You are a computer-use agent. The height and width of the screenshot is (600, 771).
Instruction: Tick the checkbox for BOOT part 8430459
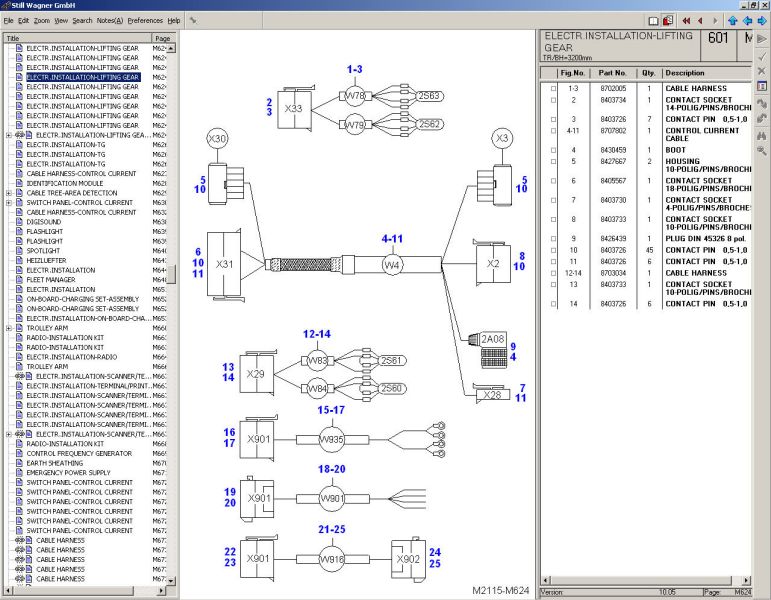click(553, 150)
